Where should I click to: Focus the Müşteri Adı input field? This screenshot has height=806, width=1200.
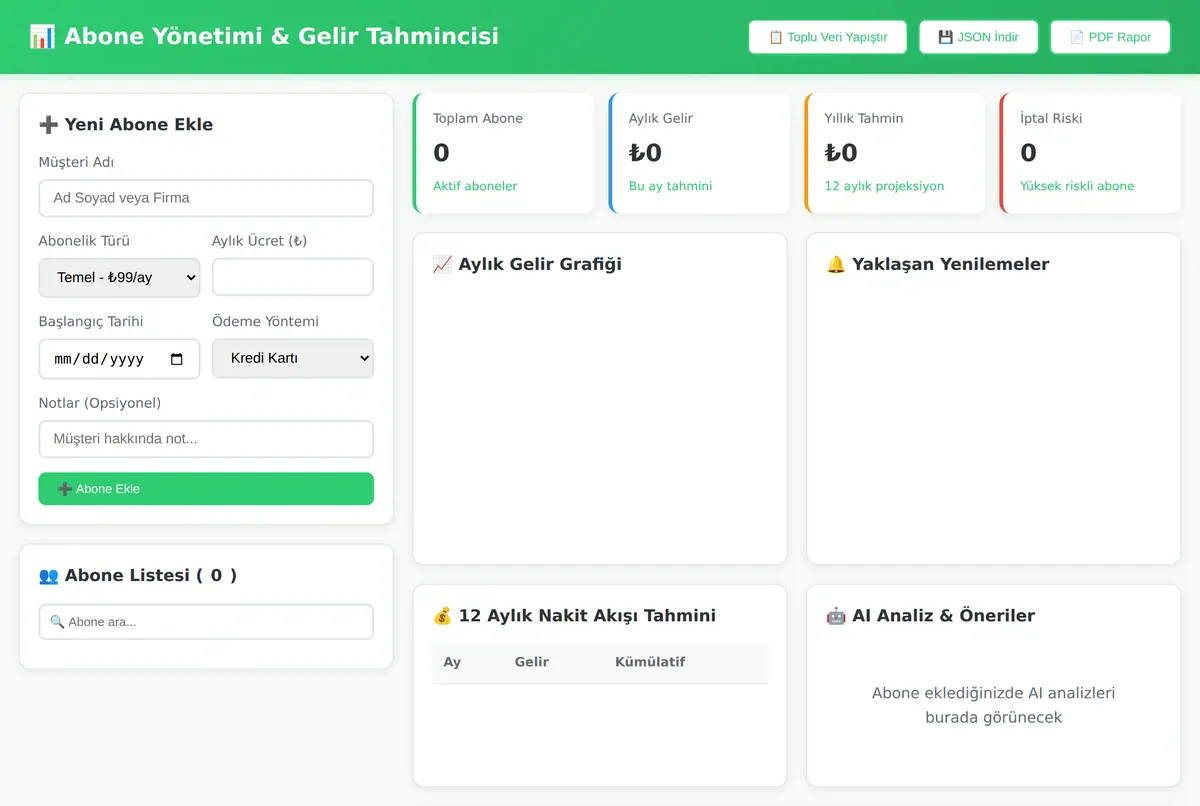pos(206,198)
